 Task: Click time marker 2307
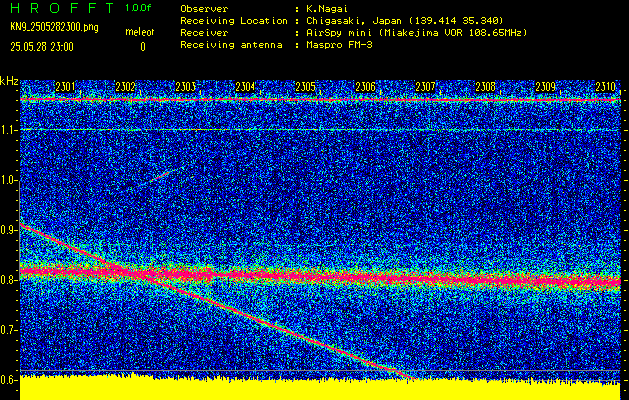425,86
